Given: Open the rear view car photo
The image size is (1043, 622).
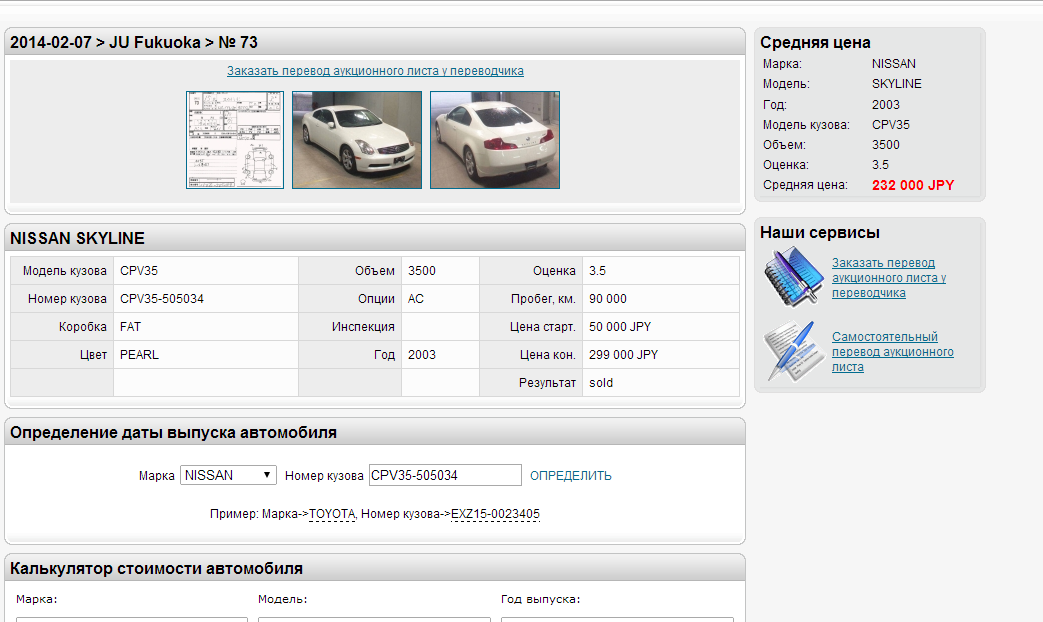Looking at the screenshot, I should 495,140.
